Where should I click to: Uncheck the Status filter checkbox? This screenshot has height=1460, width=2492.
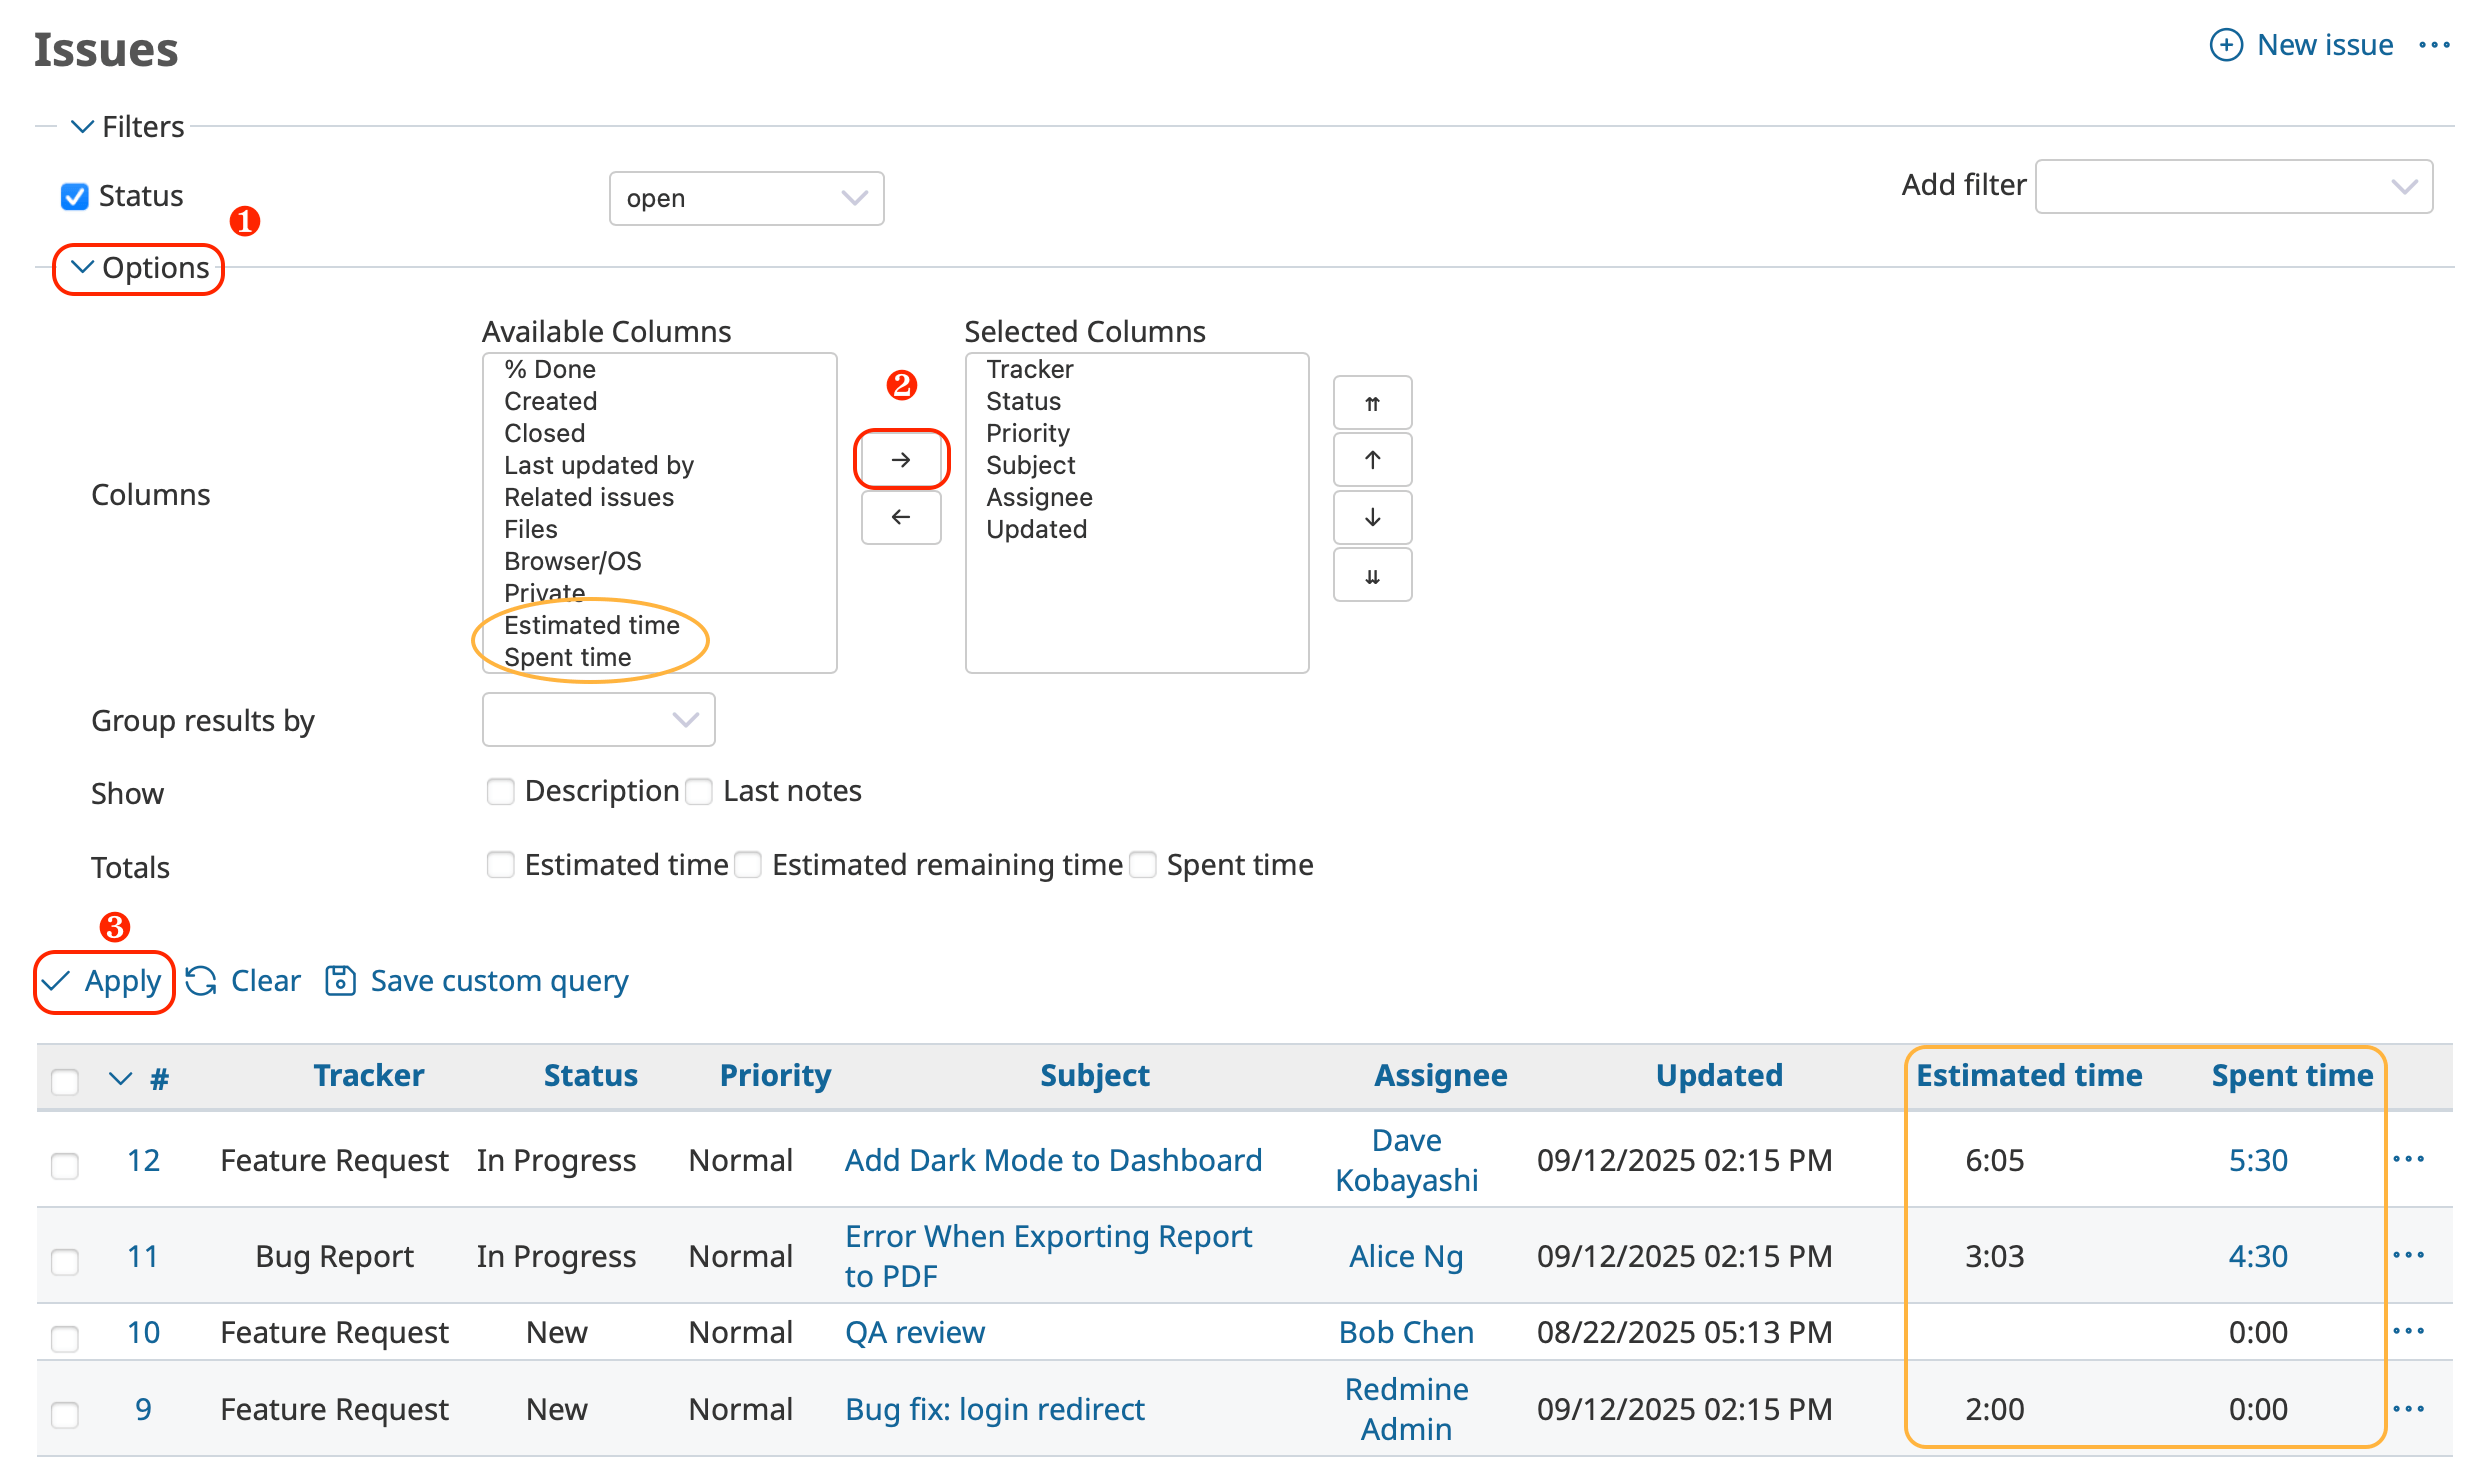(74, 196)
